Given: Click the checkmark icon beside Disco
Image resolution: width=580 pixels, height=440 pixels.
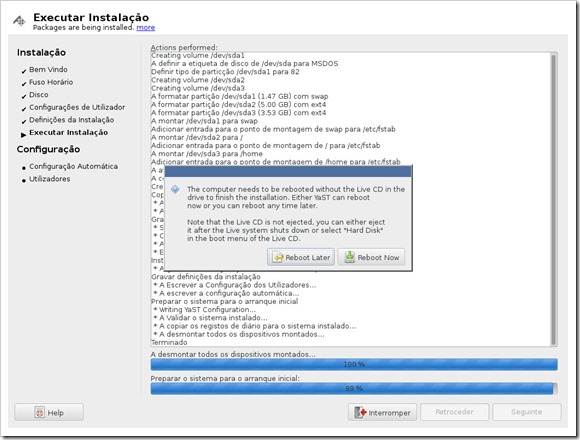Looking at the screenshot, I should click(24, 96).
